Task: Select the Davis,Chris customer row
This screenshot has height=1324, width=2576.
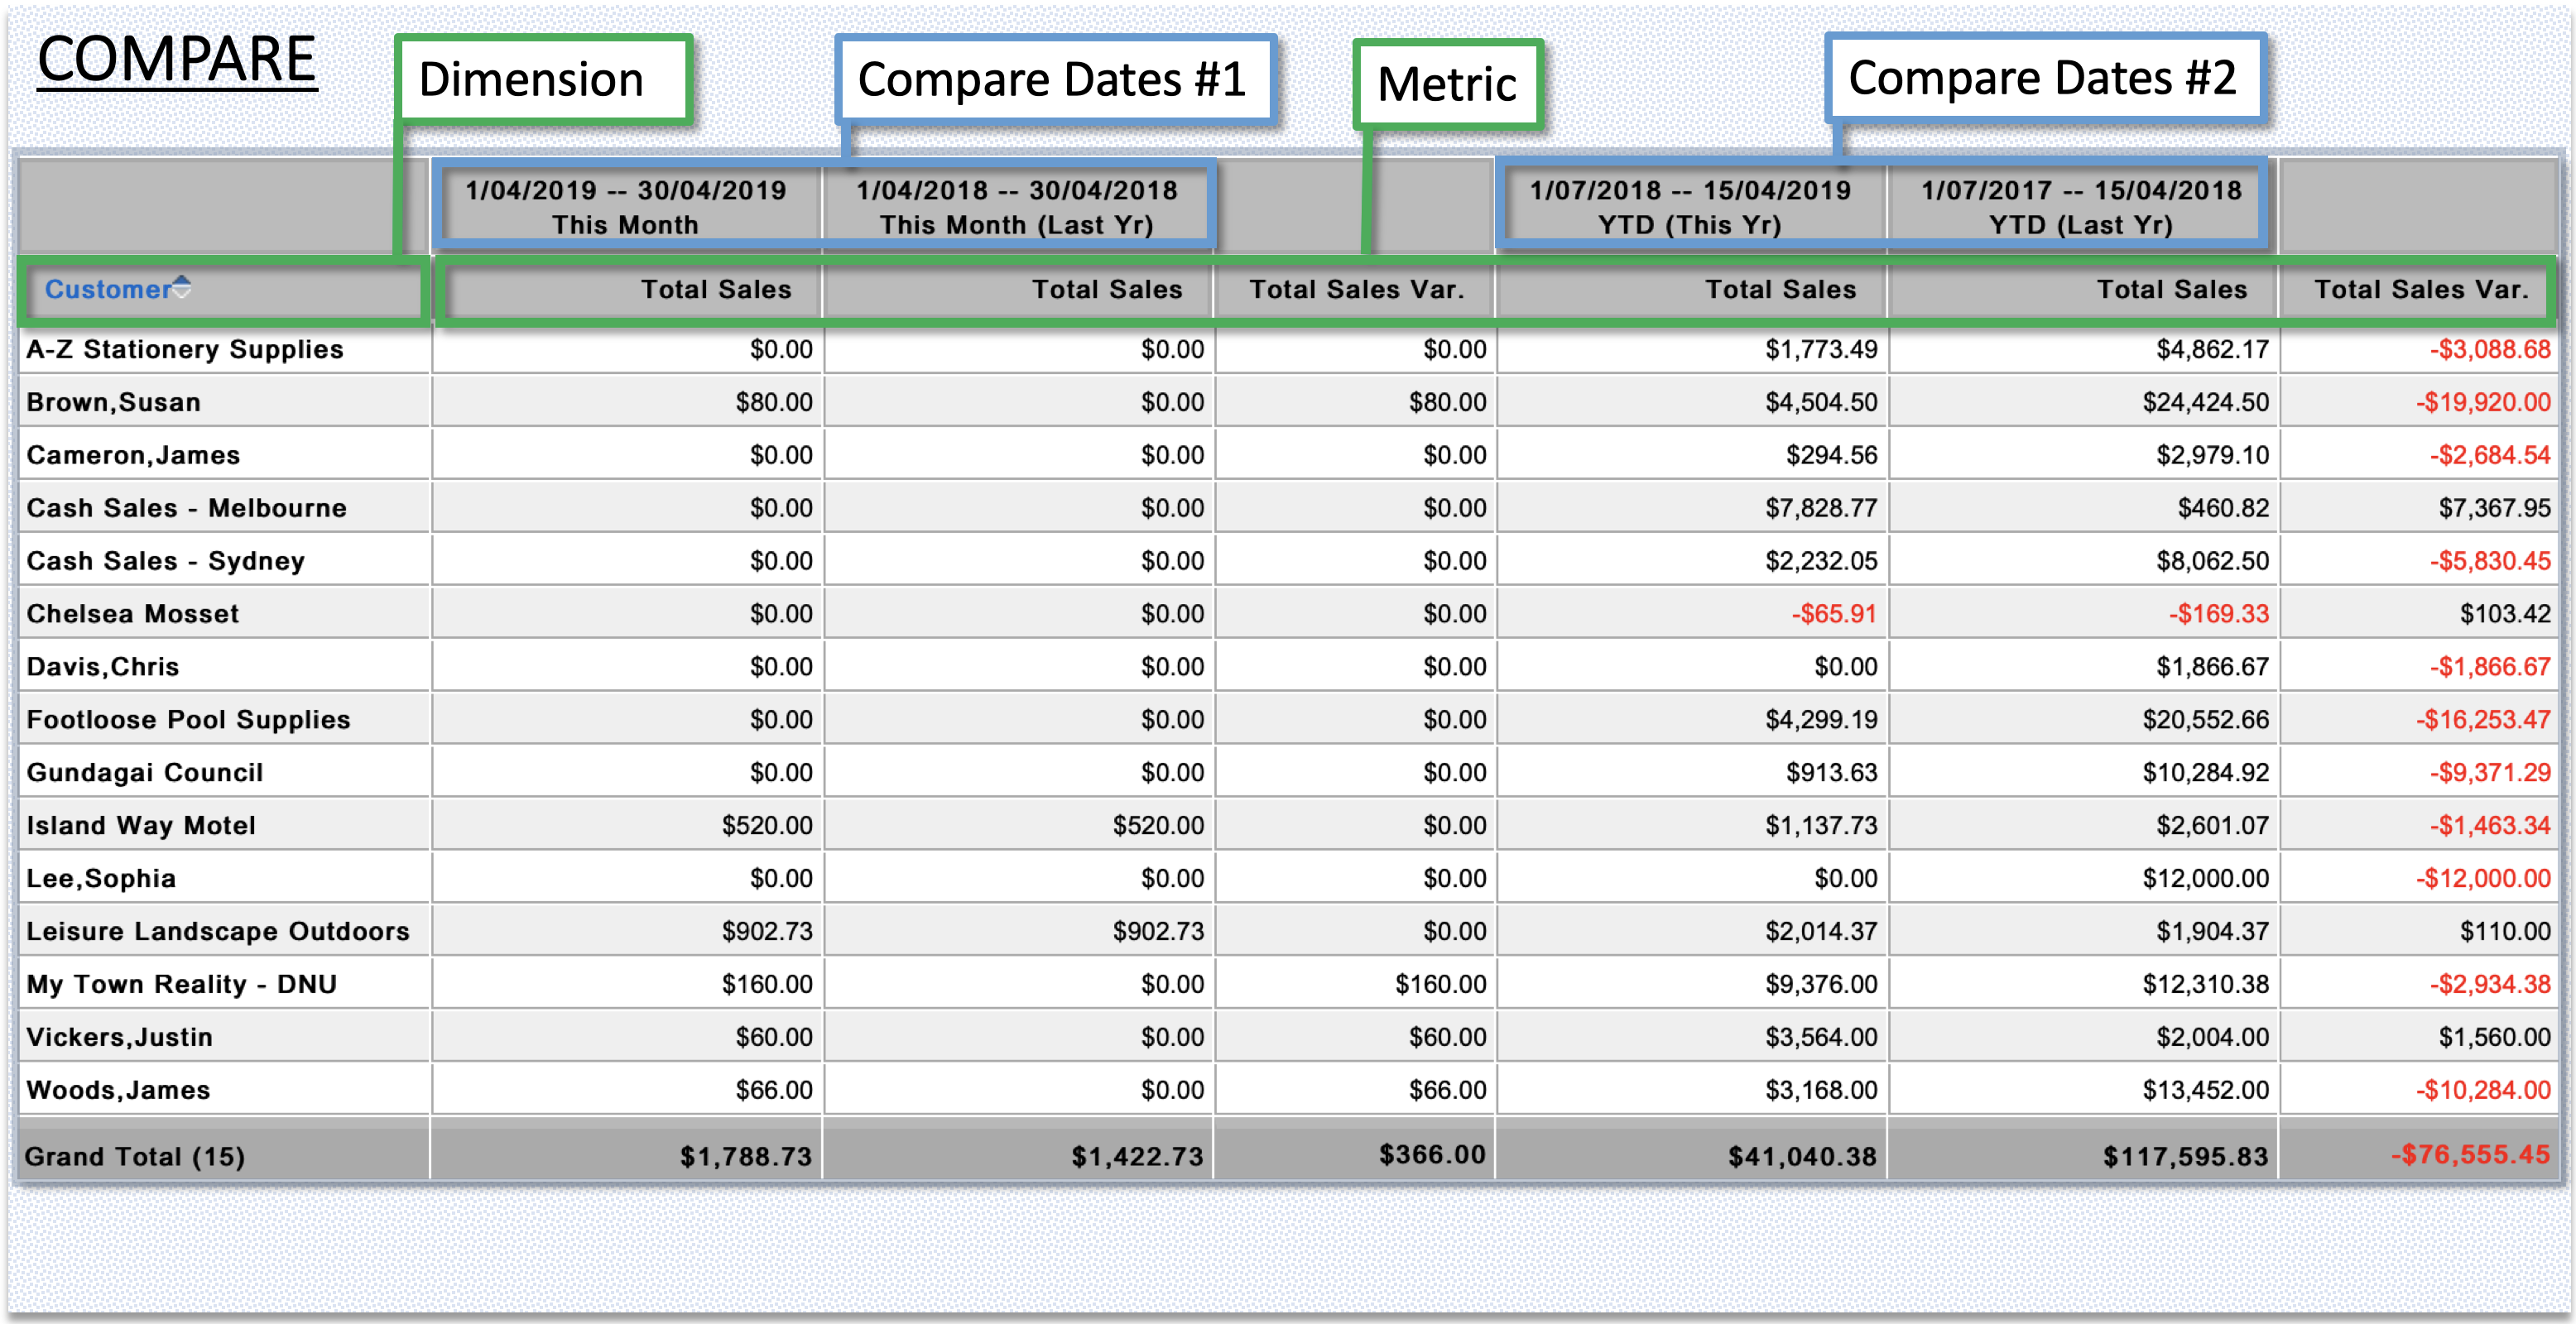Action: point(1288,667)
